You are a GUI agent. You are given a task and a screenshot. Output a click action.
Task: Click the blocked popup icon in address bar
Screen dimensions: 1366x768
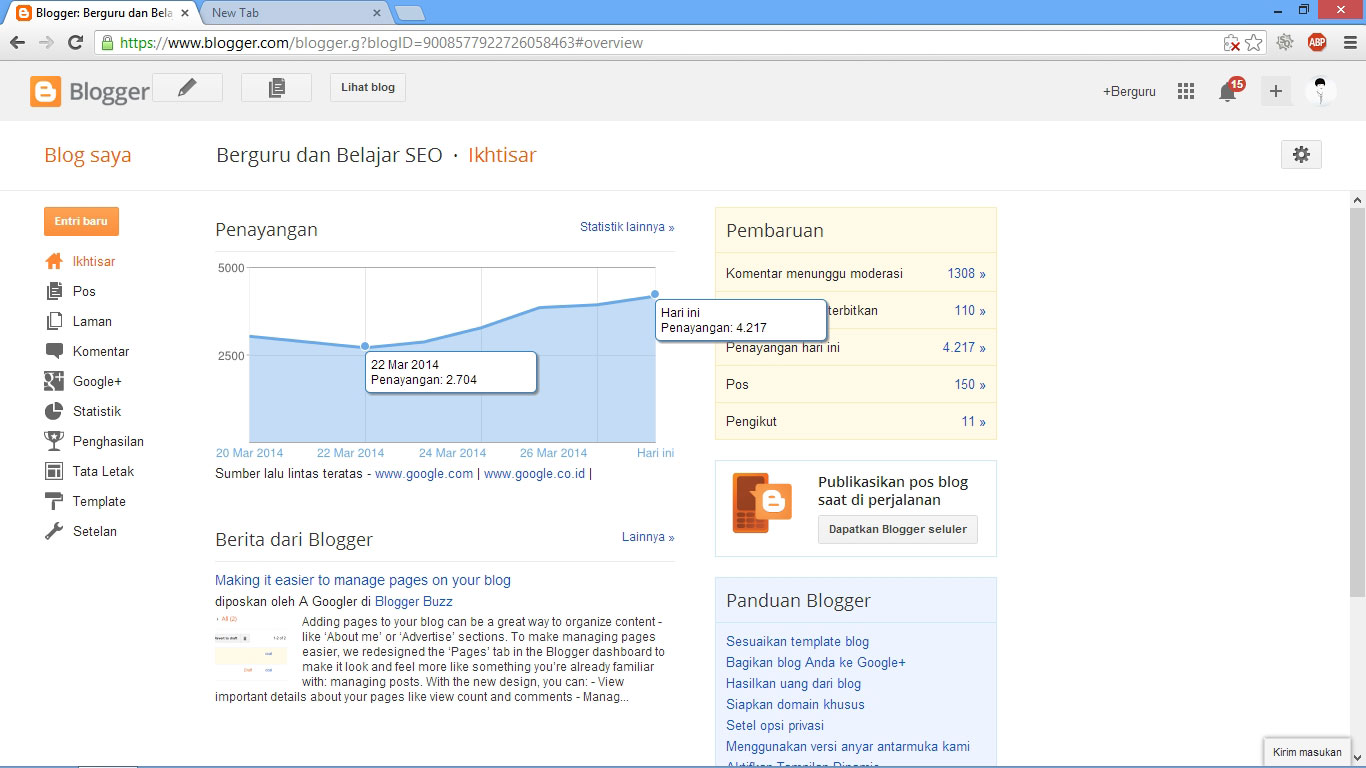click(x=1232, y=43)
